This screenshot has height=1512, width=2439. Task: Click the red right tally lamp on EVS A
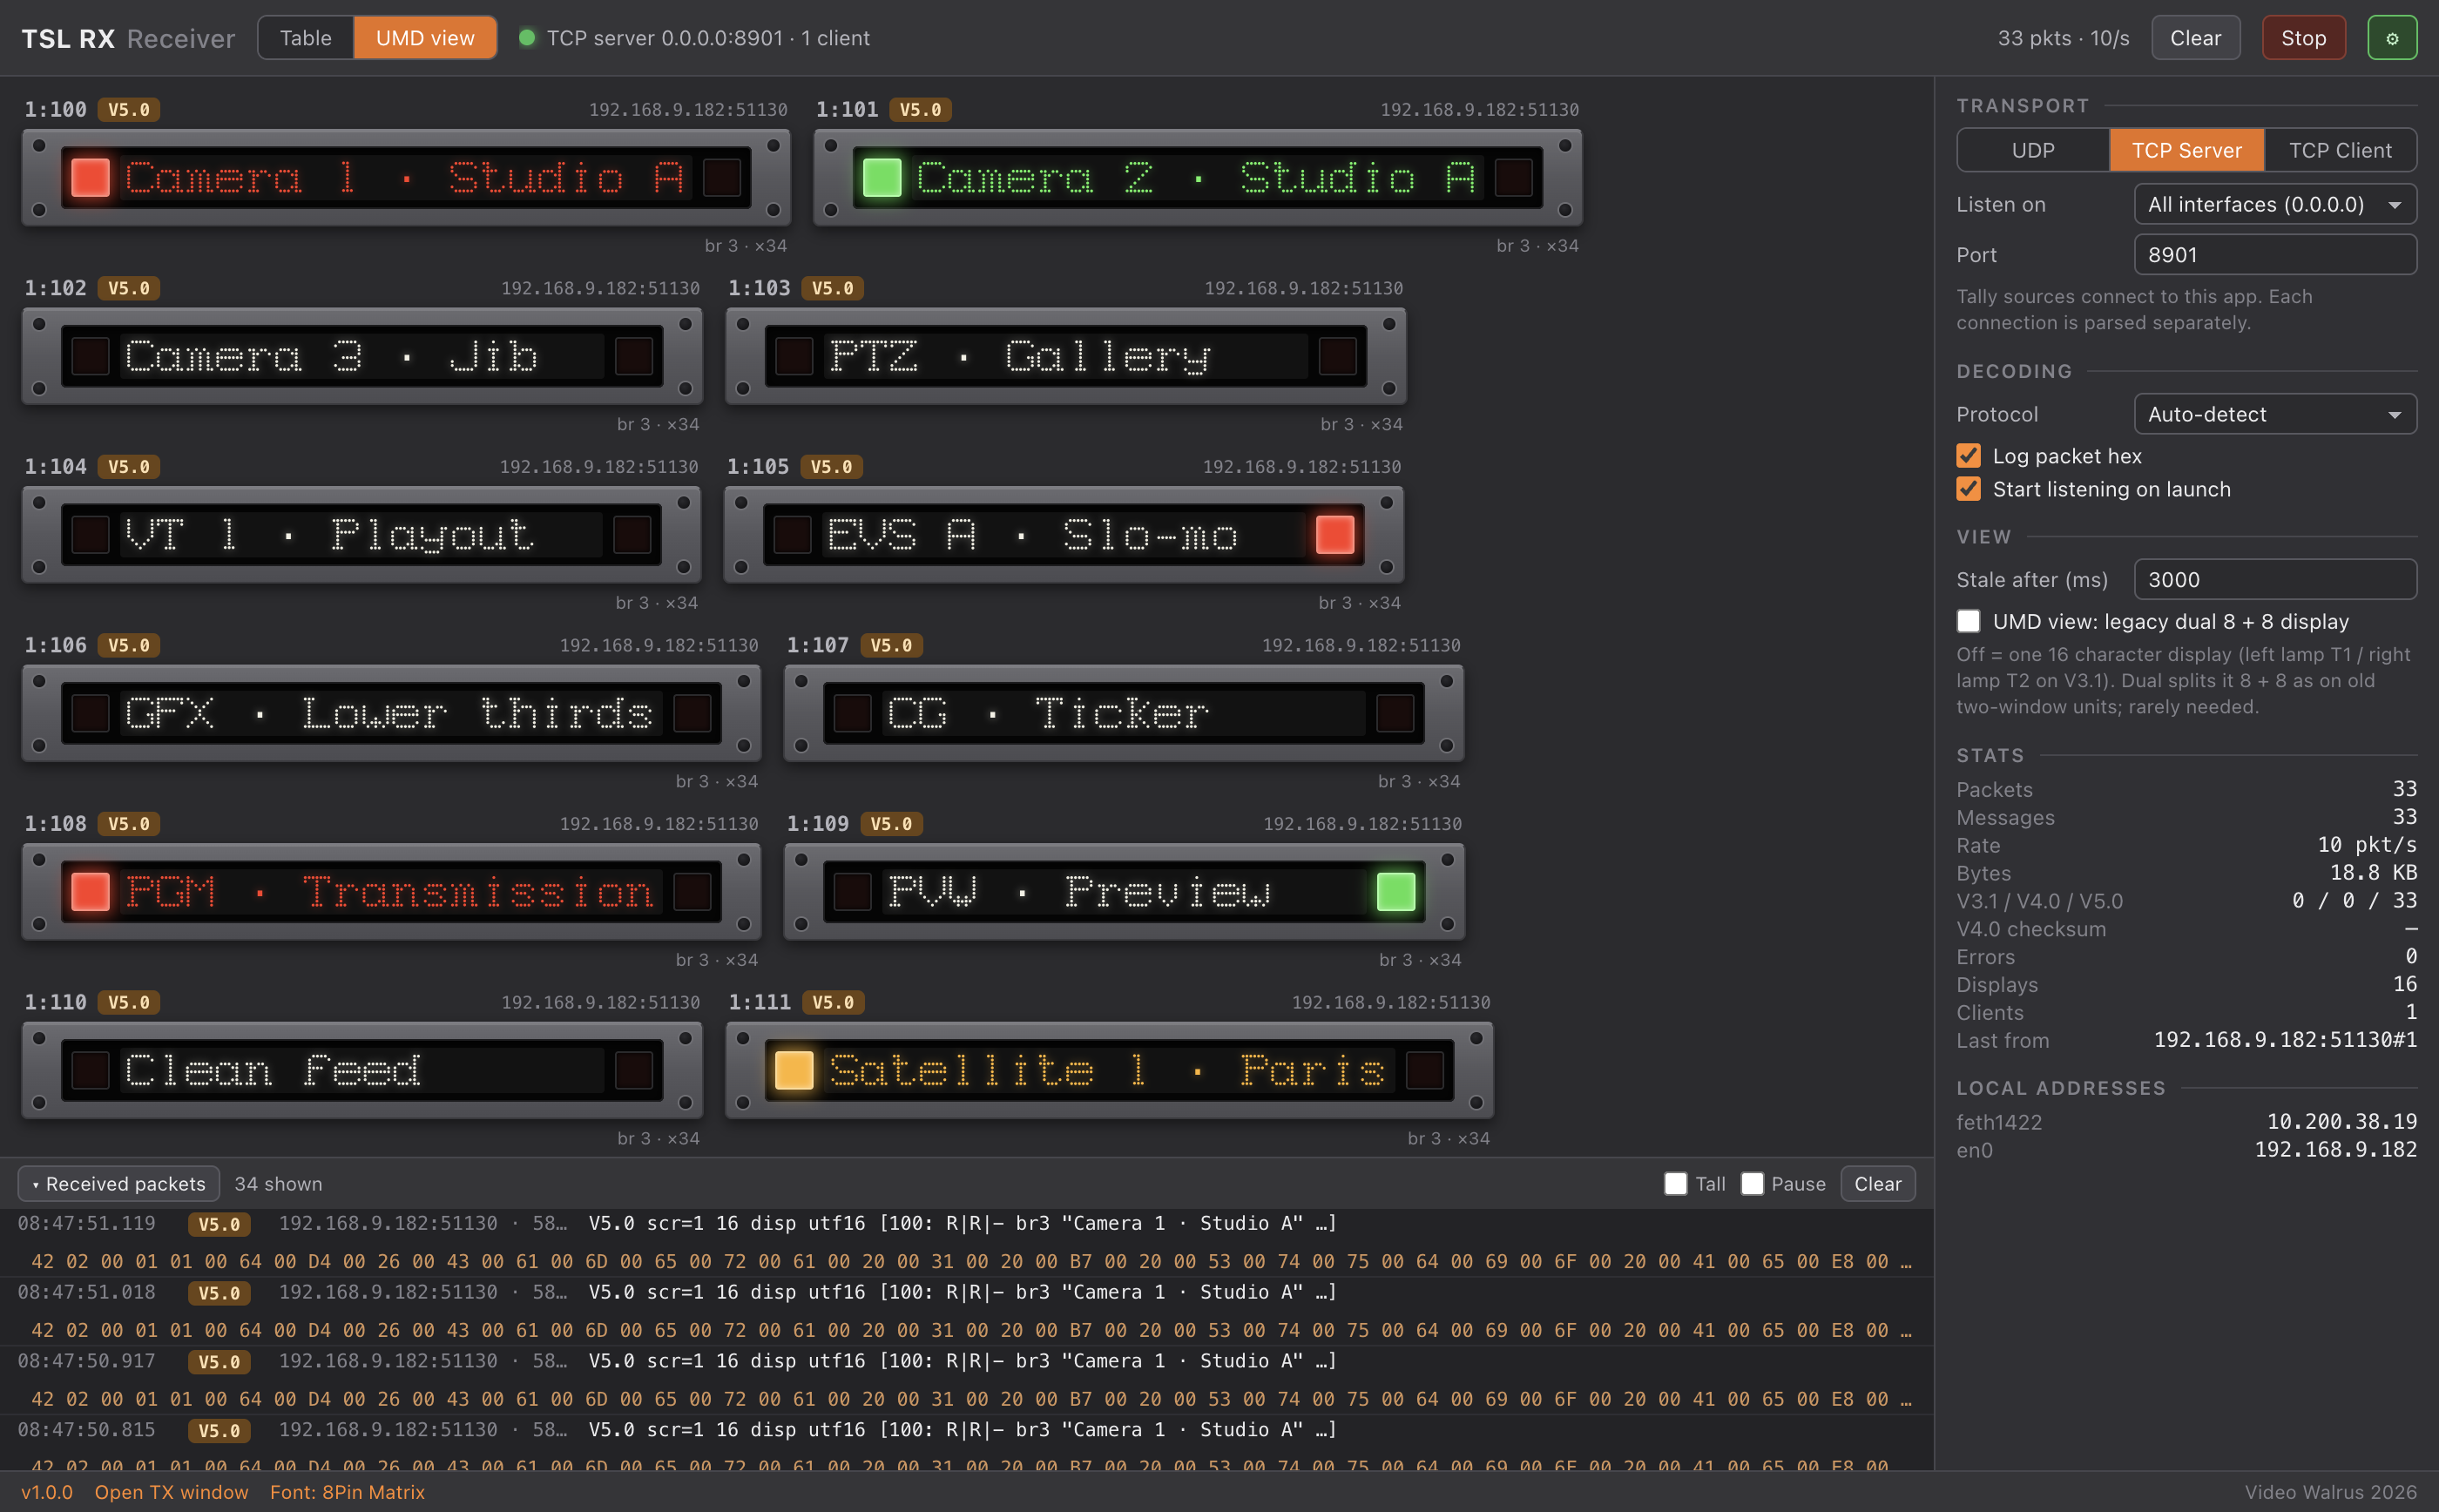point(1334,534)
